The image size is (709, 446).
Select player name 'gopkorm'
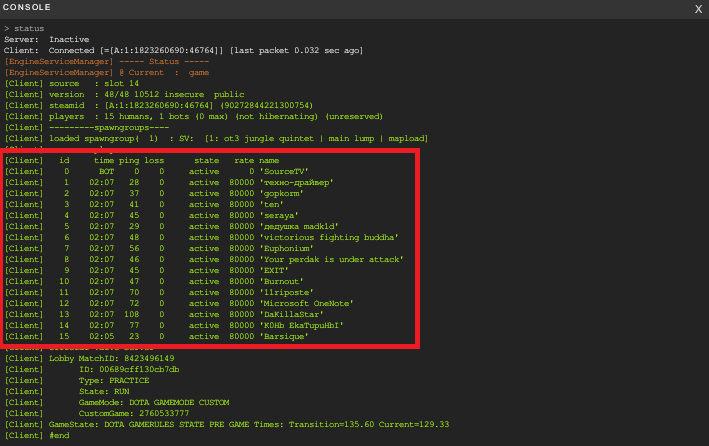pyautogui.click(x=285, y=193)
